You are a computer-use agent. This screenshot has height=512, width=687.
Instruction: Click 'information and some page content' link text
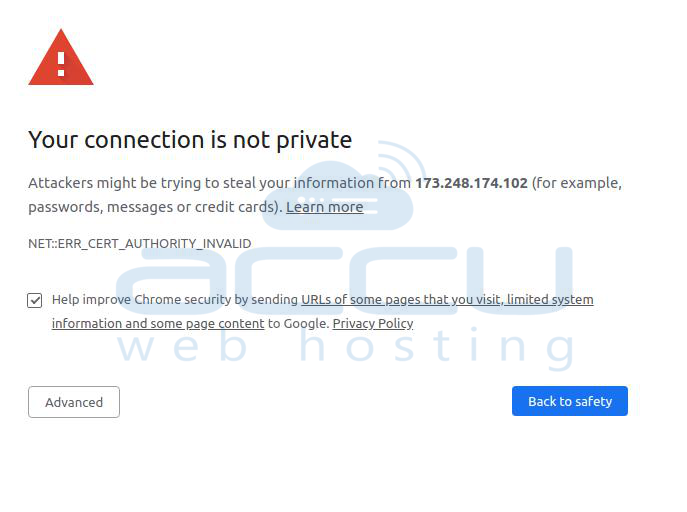pos(158,324)
